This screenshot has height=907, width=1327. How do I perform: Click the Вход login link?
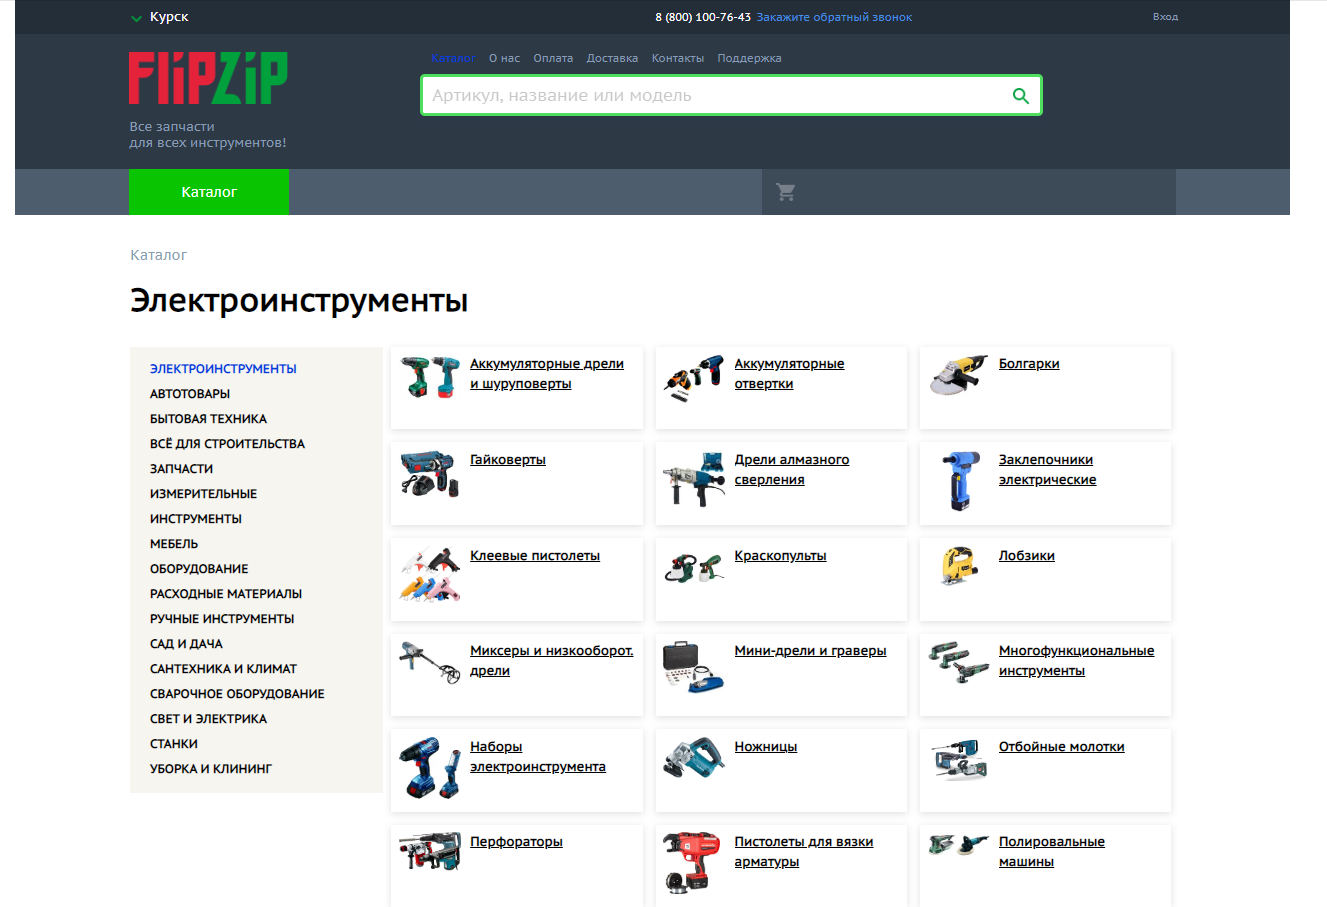(x=1165, y=17)
